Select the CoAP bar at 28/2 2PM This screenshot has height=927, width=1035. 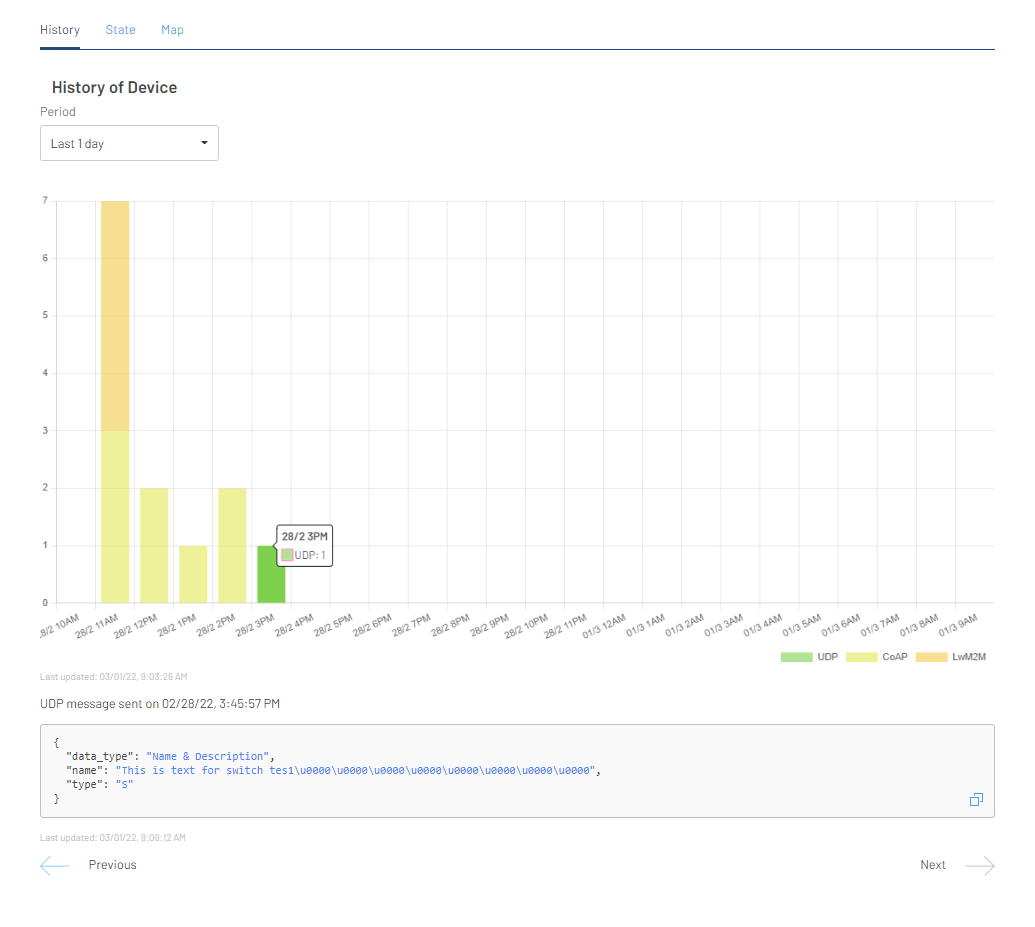[x=232, y=545]
